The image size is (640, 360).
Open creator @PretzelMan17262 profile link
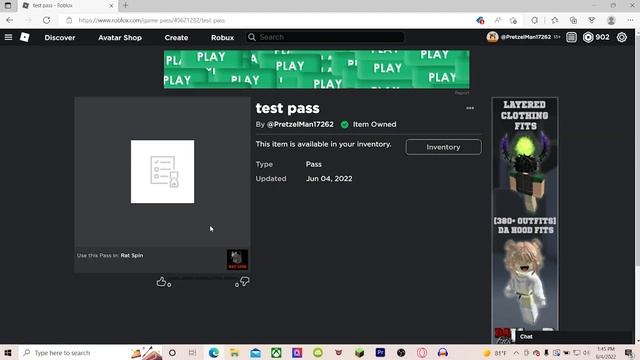point(300,124)
